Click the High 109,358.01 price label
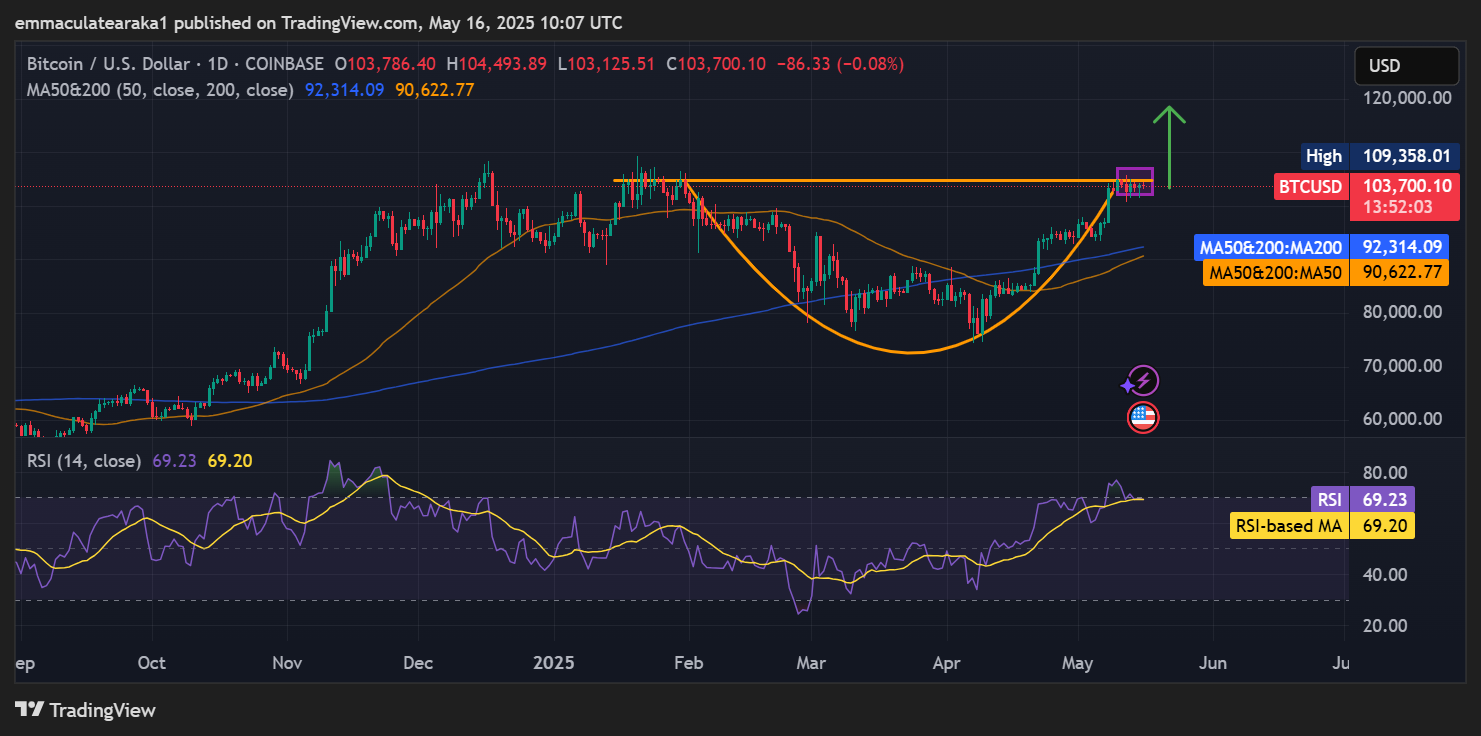 tap(1380, 156)
